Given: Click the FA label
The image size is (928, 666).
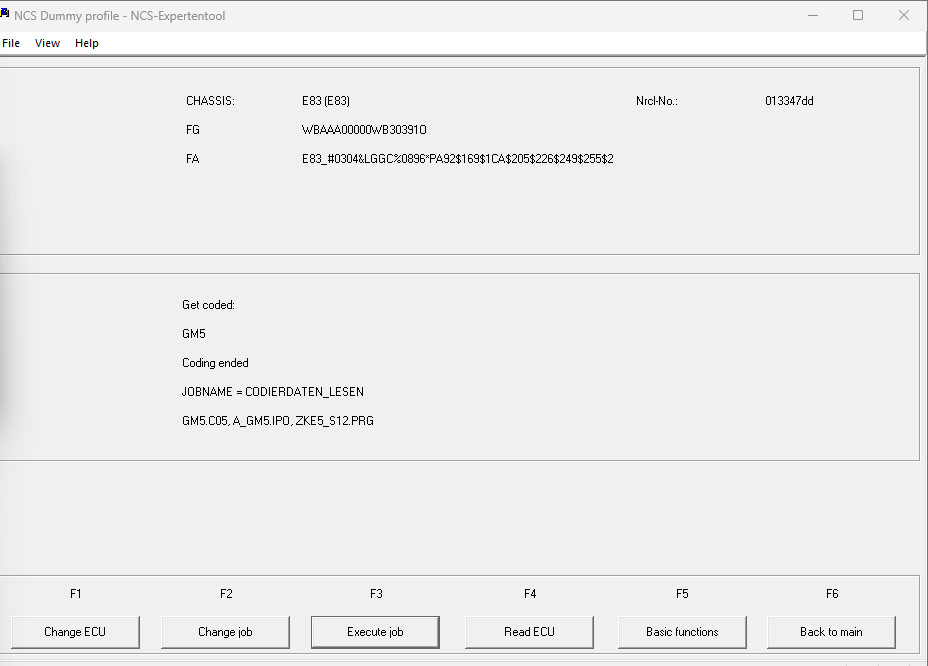Looking at the screenshot, I should point(192,159).
